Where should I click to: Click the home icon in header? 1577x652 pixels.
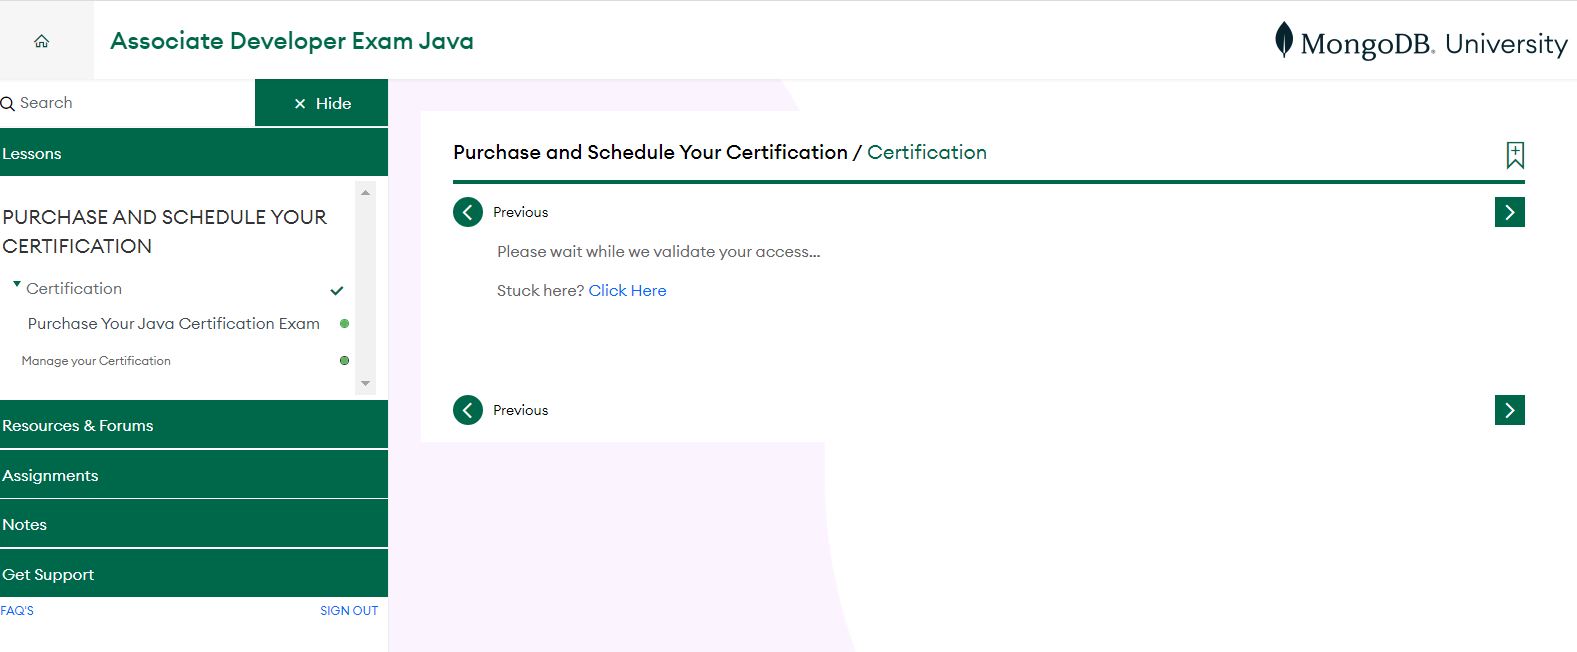42,41
